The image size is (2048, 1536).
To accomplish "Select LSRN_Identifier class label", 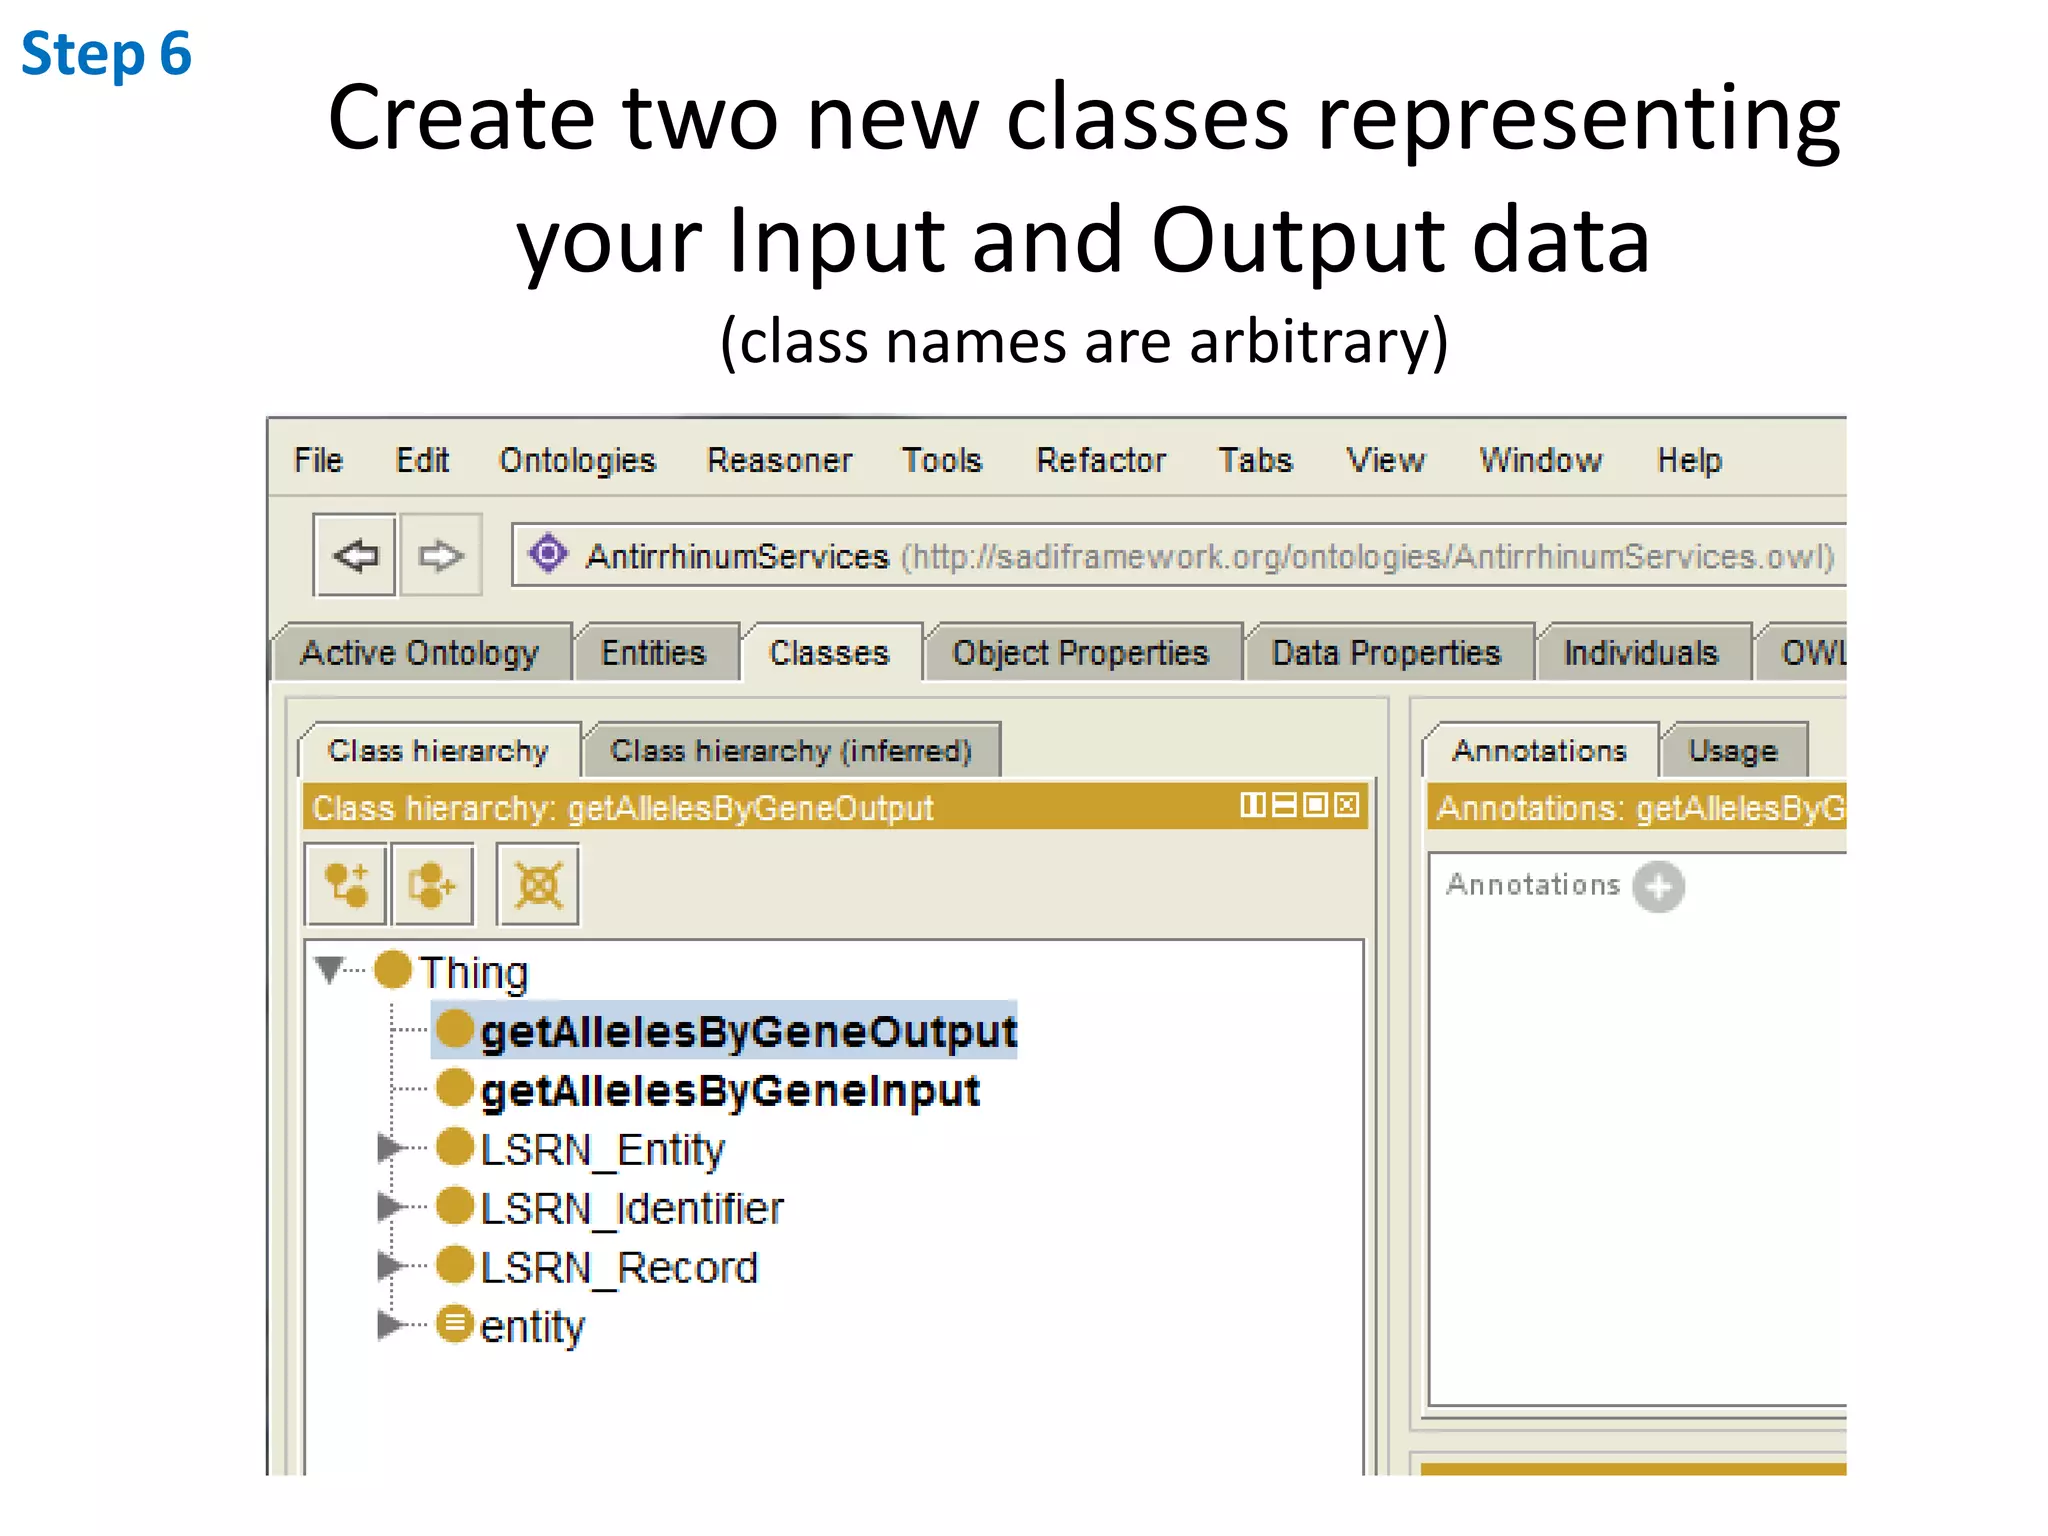I will coord(632,1208).
